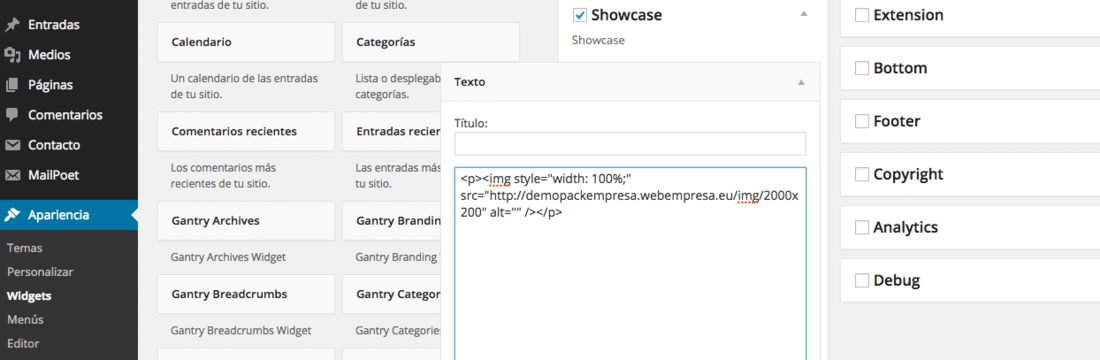Select the Gantry Archives widget
The image size is (1100, 360).
pyautogui.click(x=246, y=221)
